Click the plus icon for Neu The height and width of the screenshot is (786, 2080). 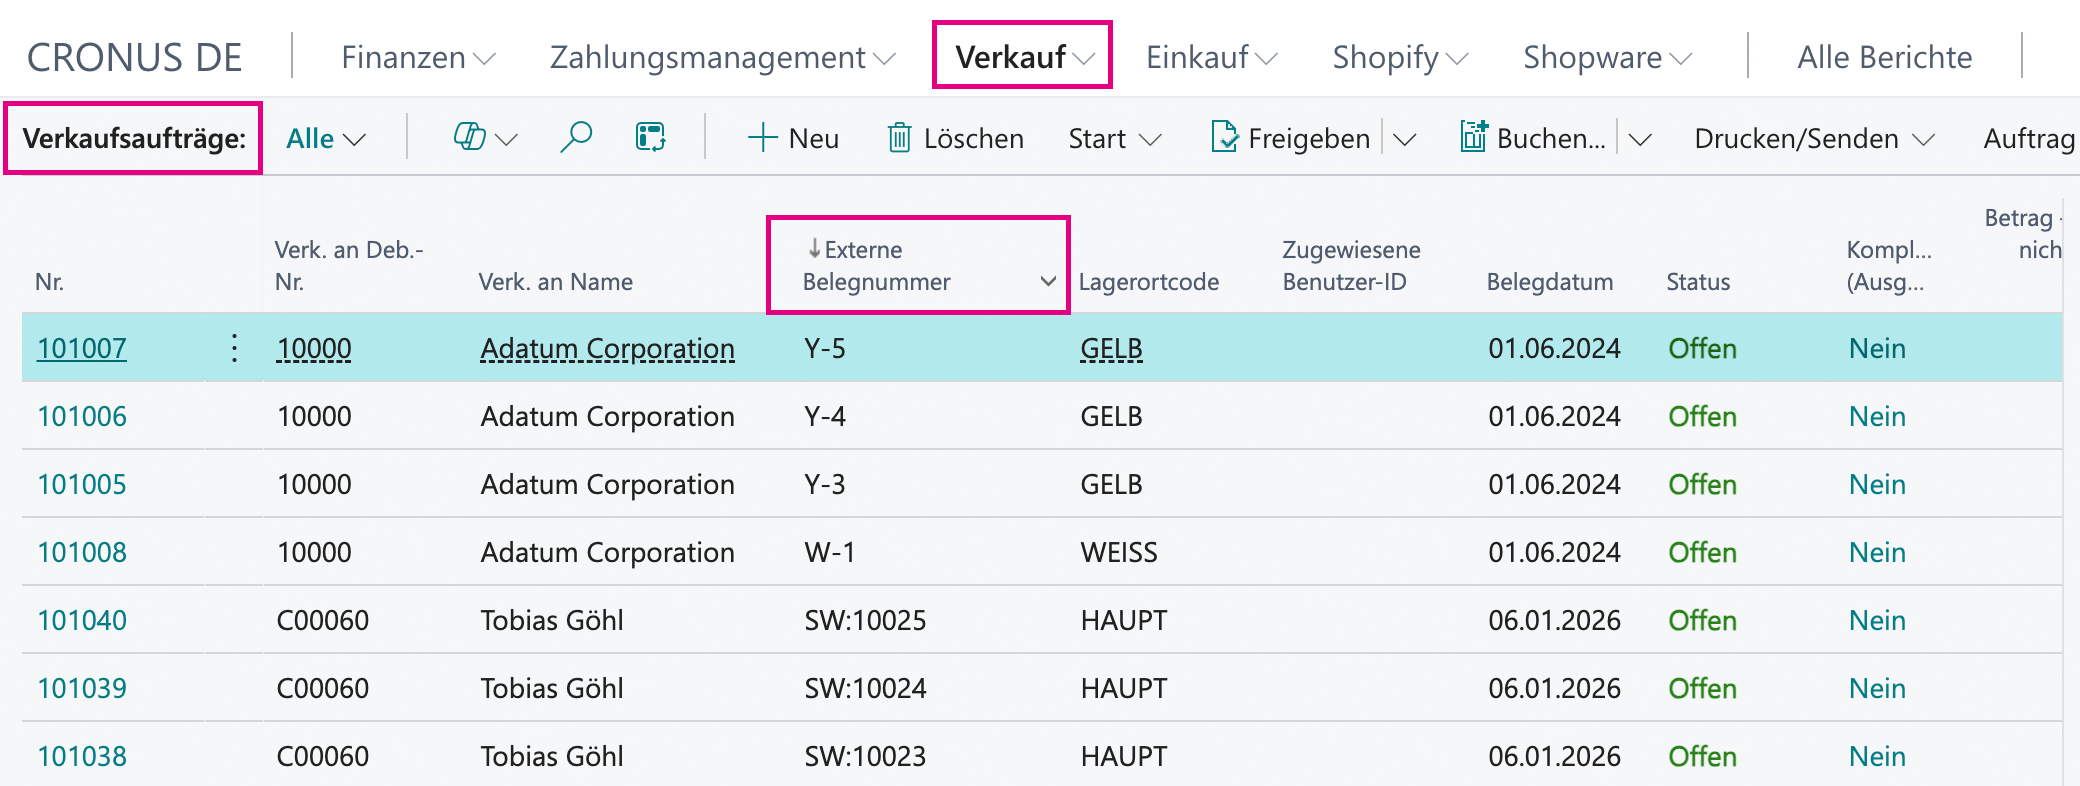pyautogui.click(x=762, y=138)
